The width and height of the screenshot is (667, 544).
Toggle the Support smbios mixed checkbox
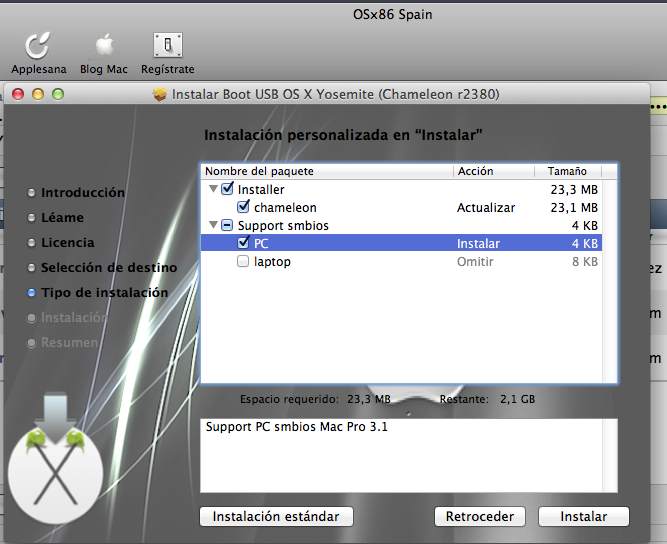(x=228, y=225)
